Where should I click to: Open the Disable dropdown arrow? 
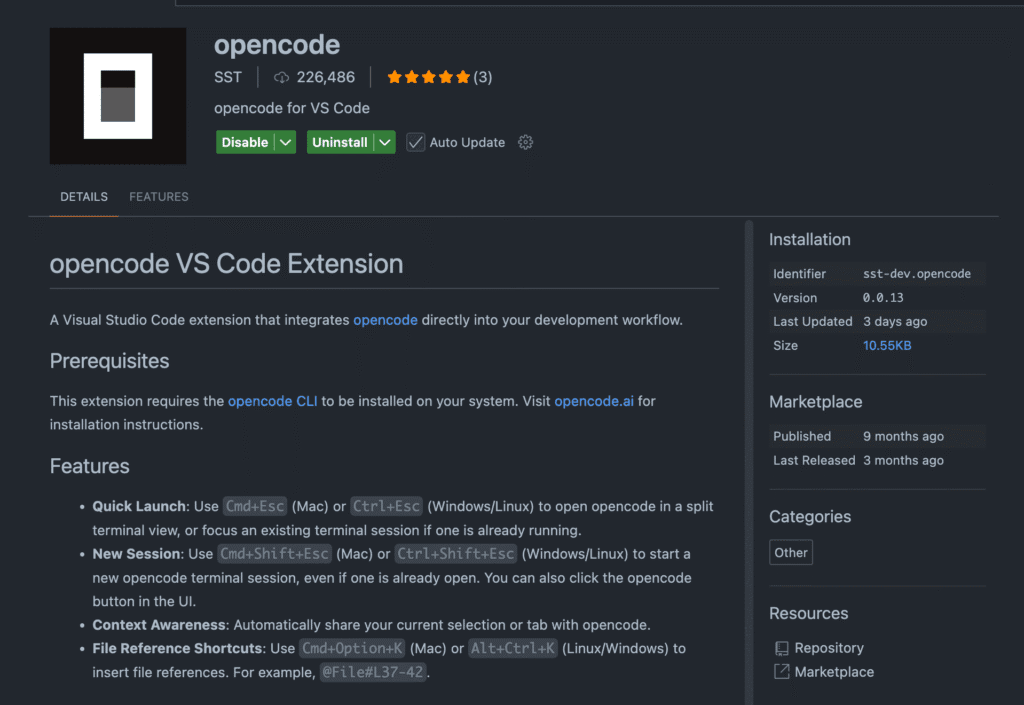[x=284, y=142]
